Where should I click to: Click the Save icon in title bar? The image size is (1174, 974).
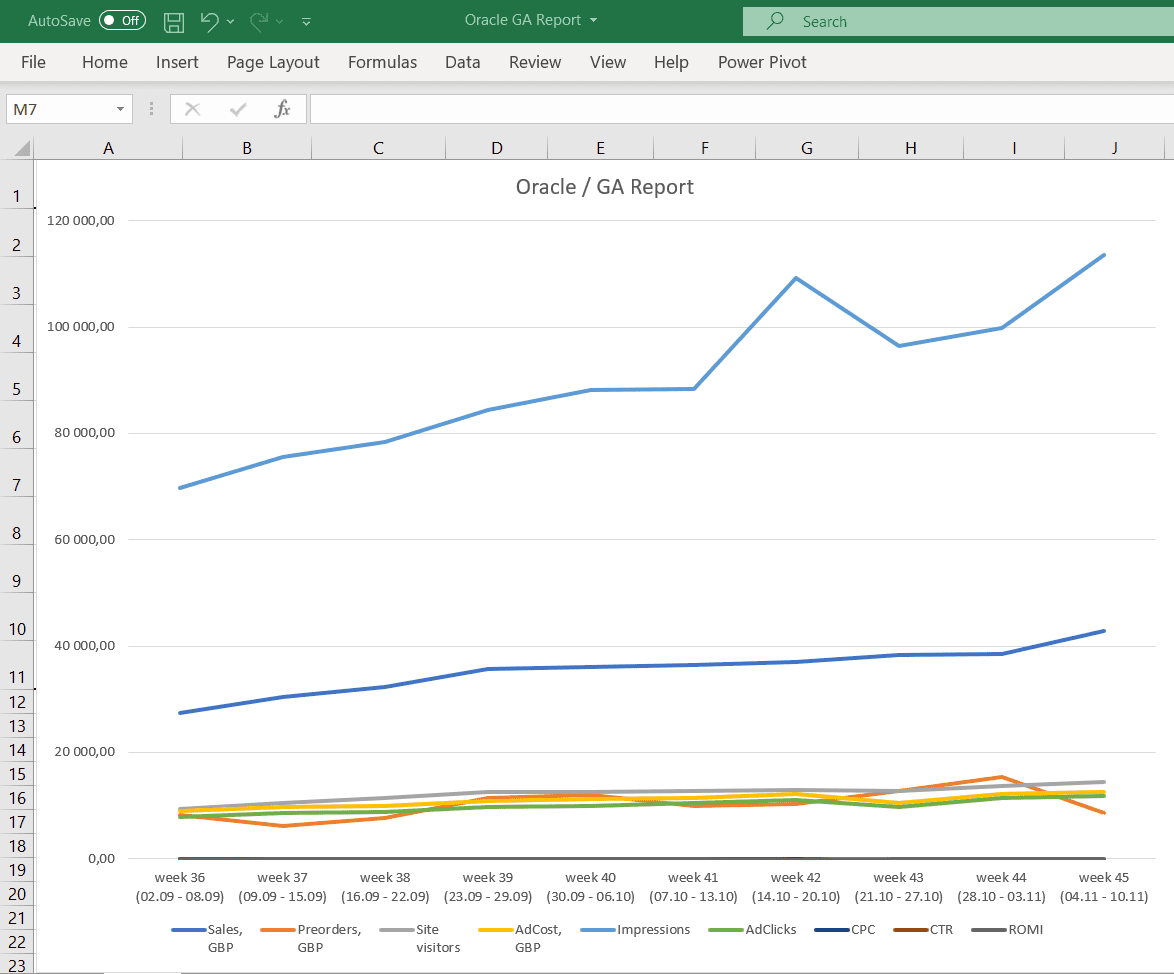pyautogui.click(x=174, y=22)
